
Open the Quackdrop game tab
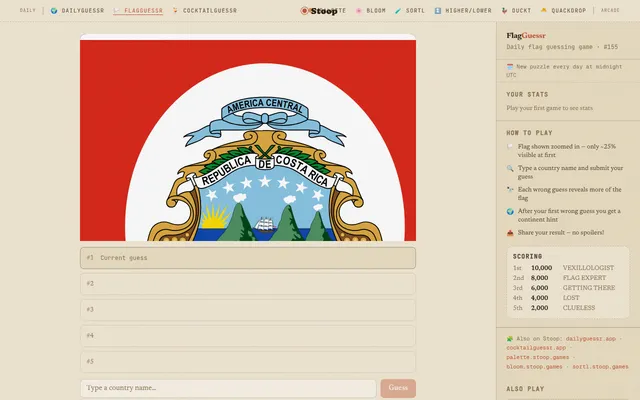(563, 11)
